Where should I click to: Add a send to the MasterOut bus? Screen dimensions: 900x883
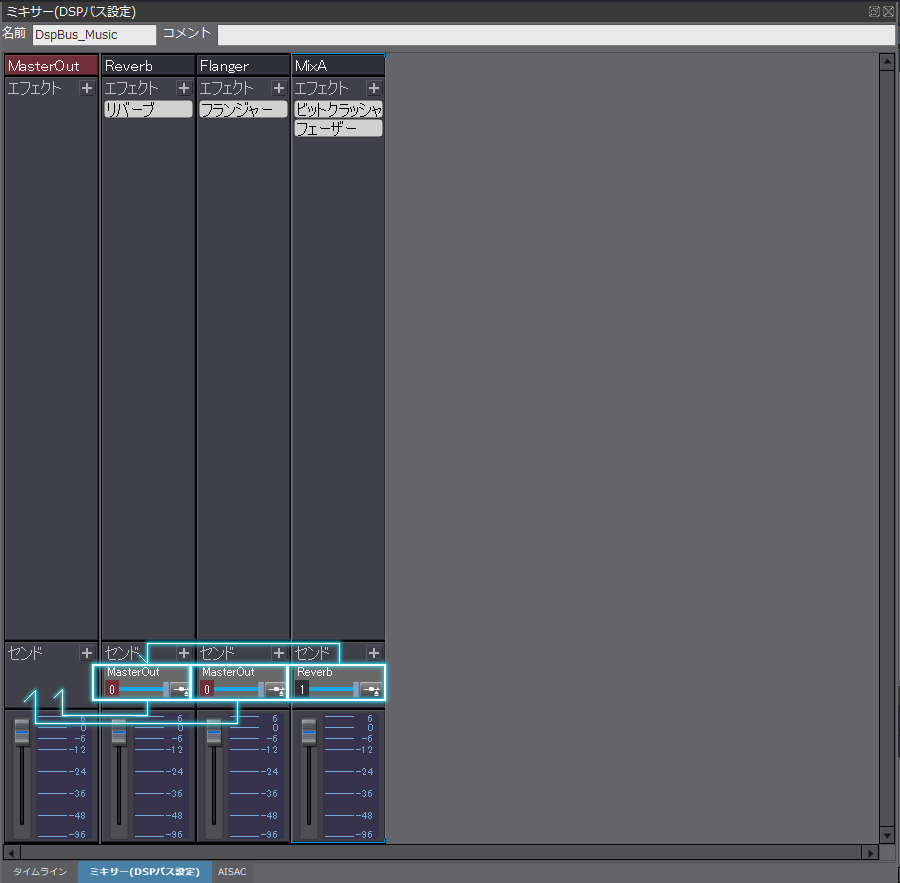click(x=87, y=653)
